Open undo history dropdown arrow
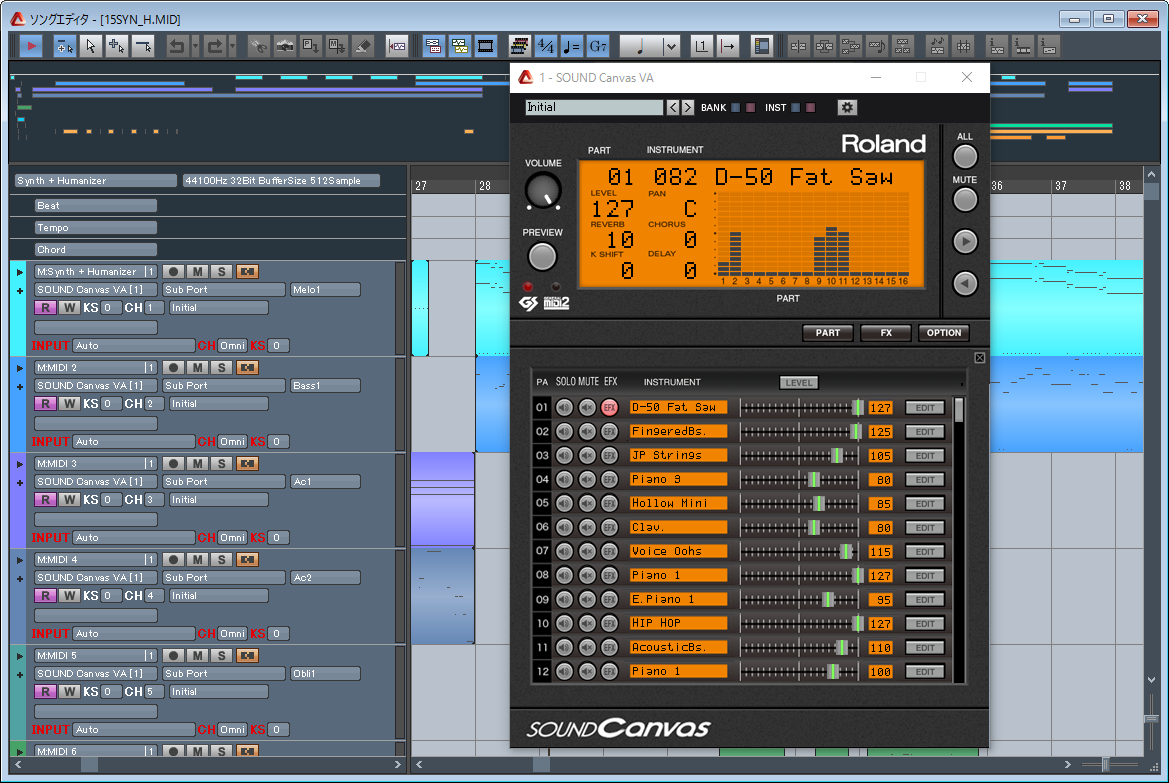Screen dimensions: 1169x783 (x=195, y=46)
